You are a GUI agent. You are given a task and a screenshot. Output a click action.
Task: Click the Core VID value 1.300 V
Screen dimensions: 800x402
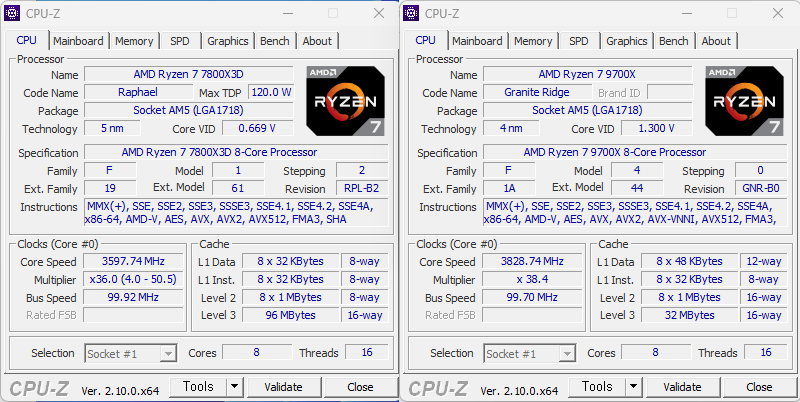[x=657, y=128]
